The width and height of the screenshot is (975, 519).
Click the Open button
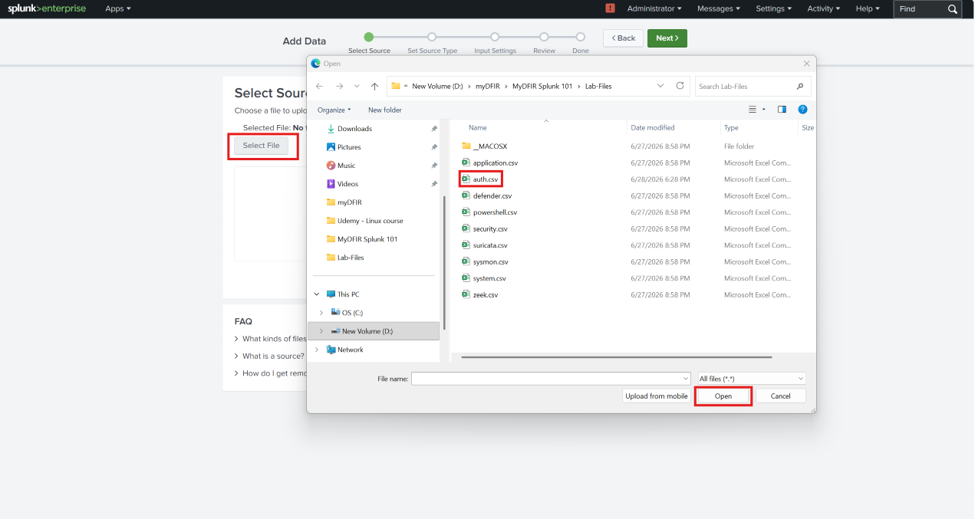click(x=723, y=396)
